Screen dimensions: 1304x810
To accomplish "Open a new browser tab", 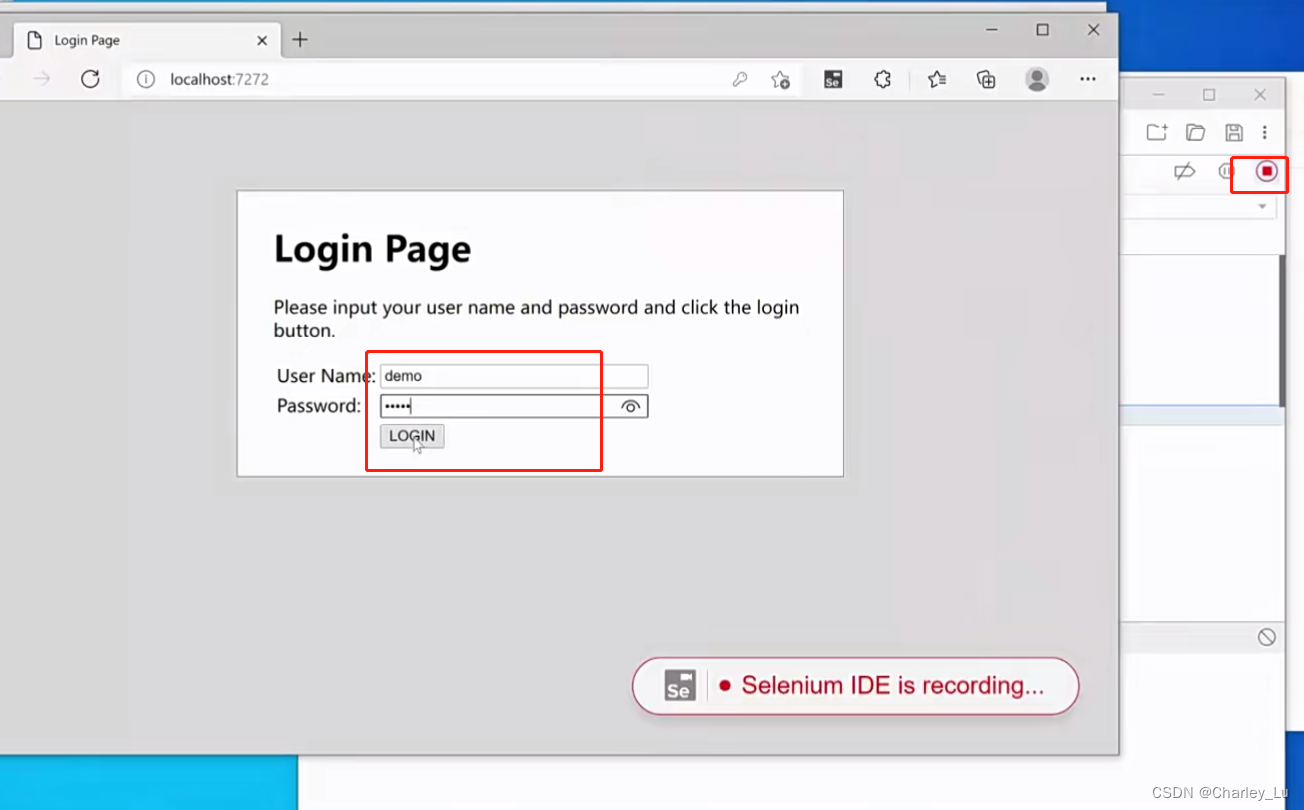I will tap(300, 40).
